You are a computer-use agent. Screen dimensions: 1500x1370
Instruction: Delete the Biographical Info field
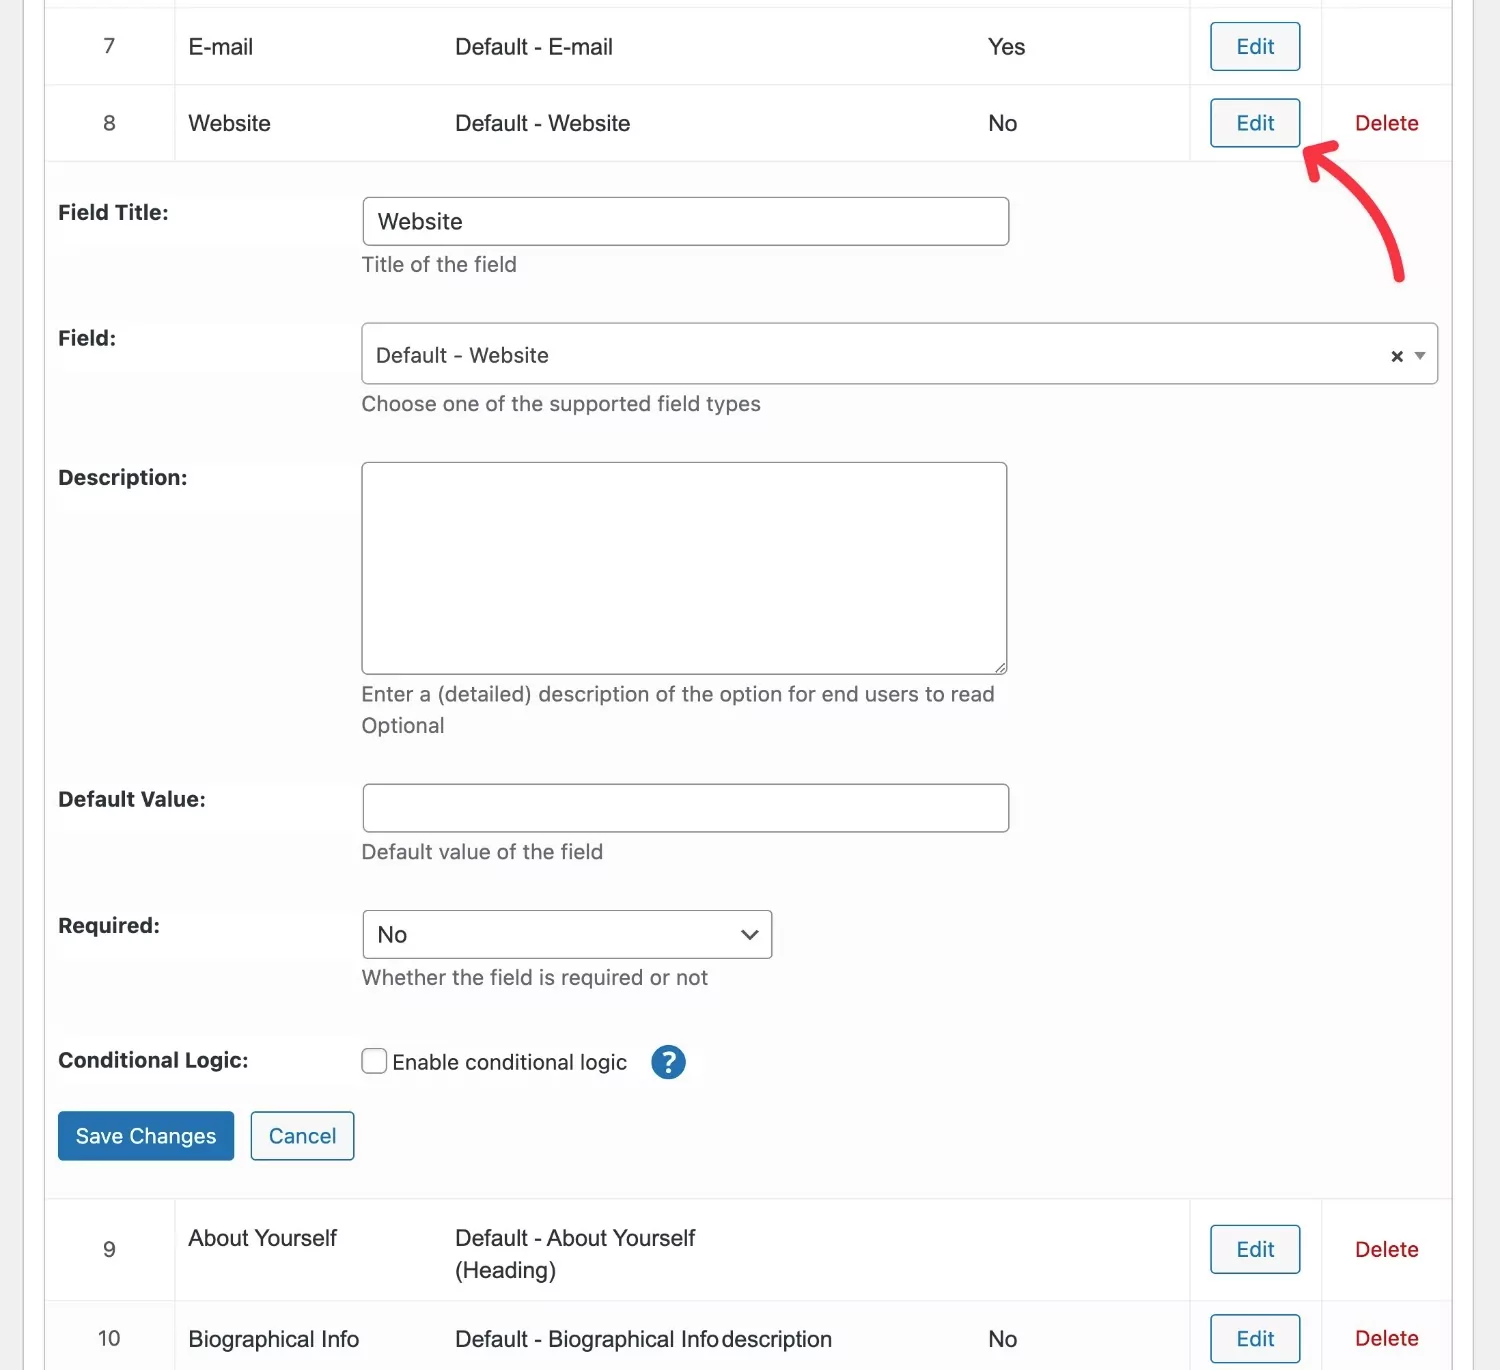[x=1386, y=1338]
